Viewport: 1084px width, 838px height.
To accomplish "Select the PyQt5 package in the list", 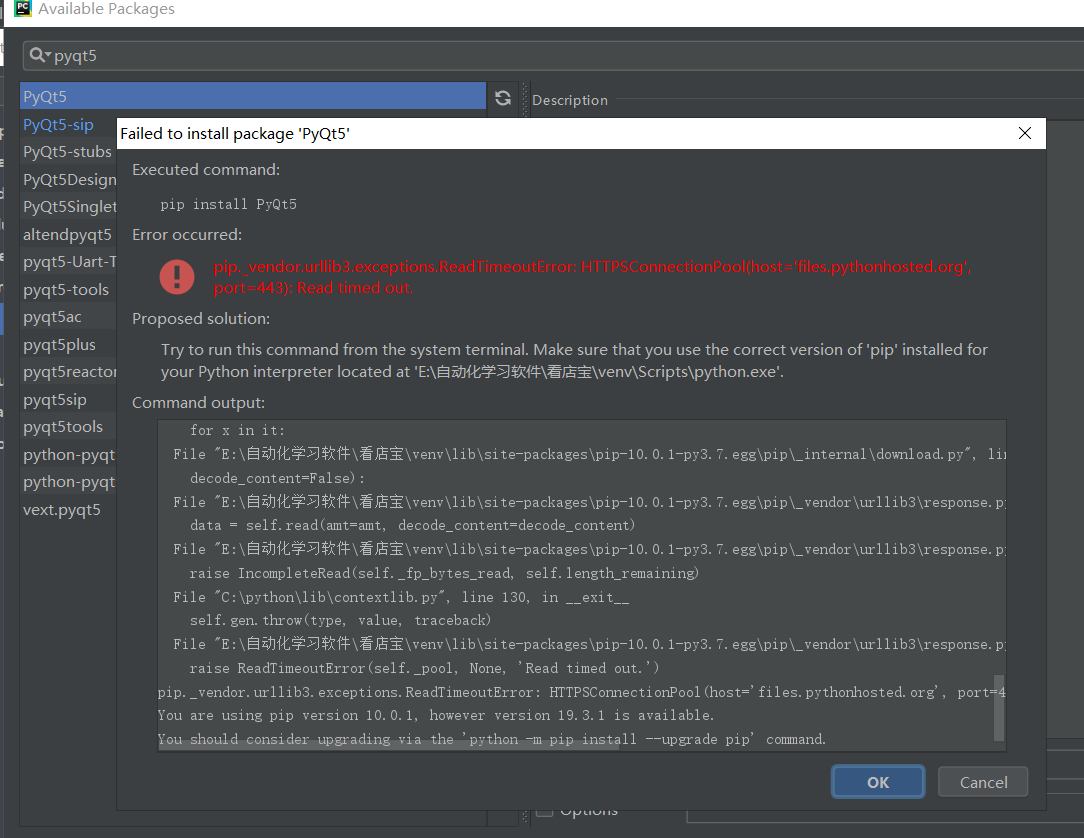I will click(x=253, y=96).
